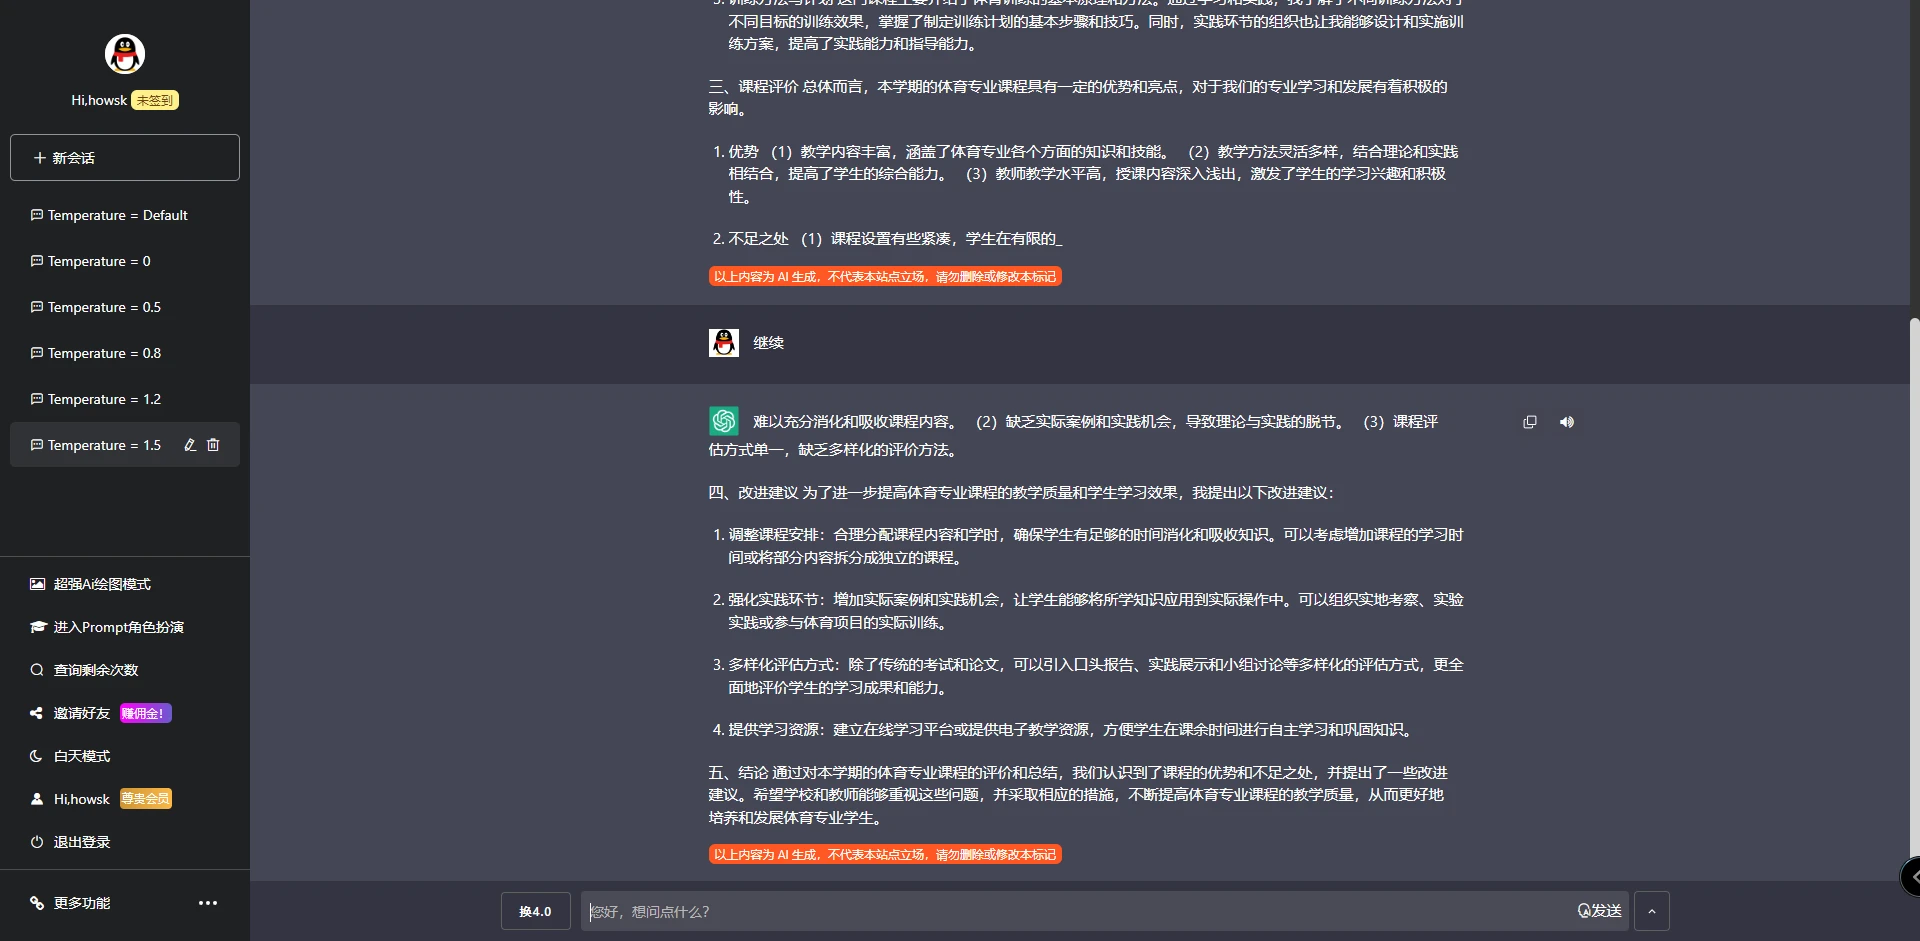Click 换4.0 to switch model

[535, 911]
